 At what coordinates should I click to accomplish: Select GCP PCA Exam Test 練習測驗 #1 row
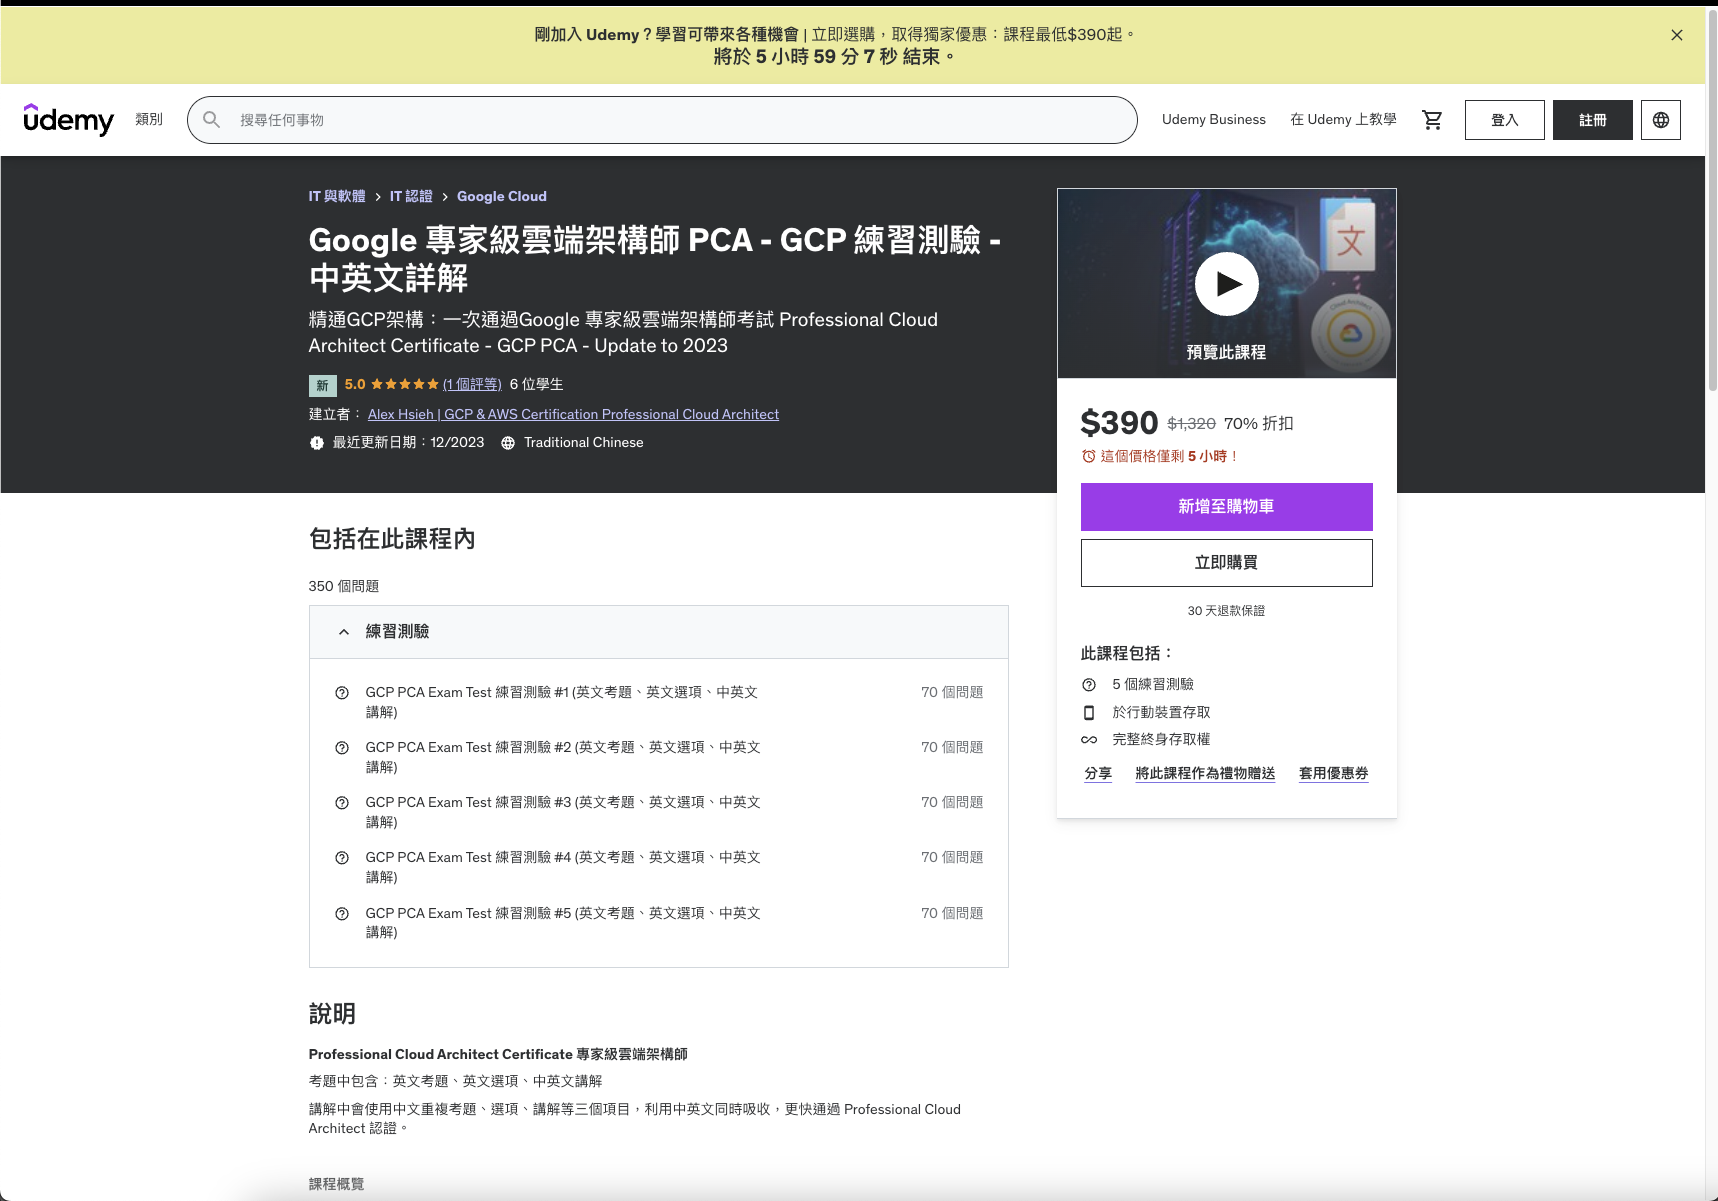tap(659, 702)
